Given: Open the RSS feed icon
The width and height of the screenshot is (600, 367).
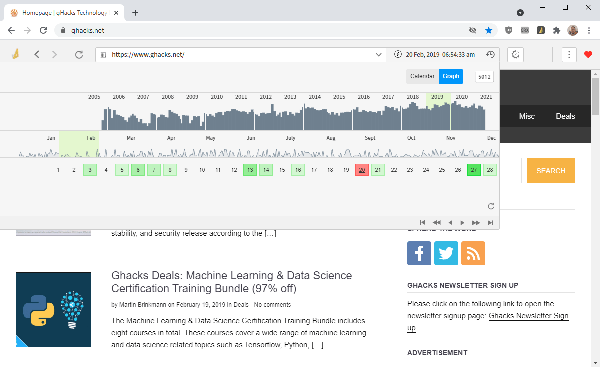Looking at the screenshot, I should tap(473, 253).
